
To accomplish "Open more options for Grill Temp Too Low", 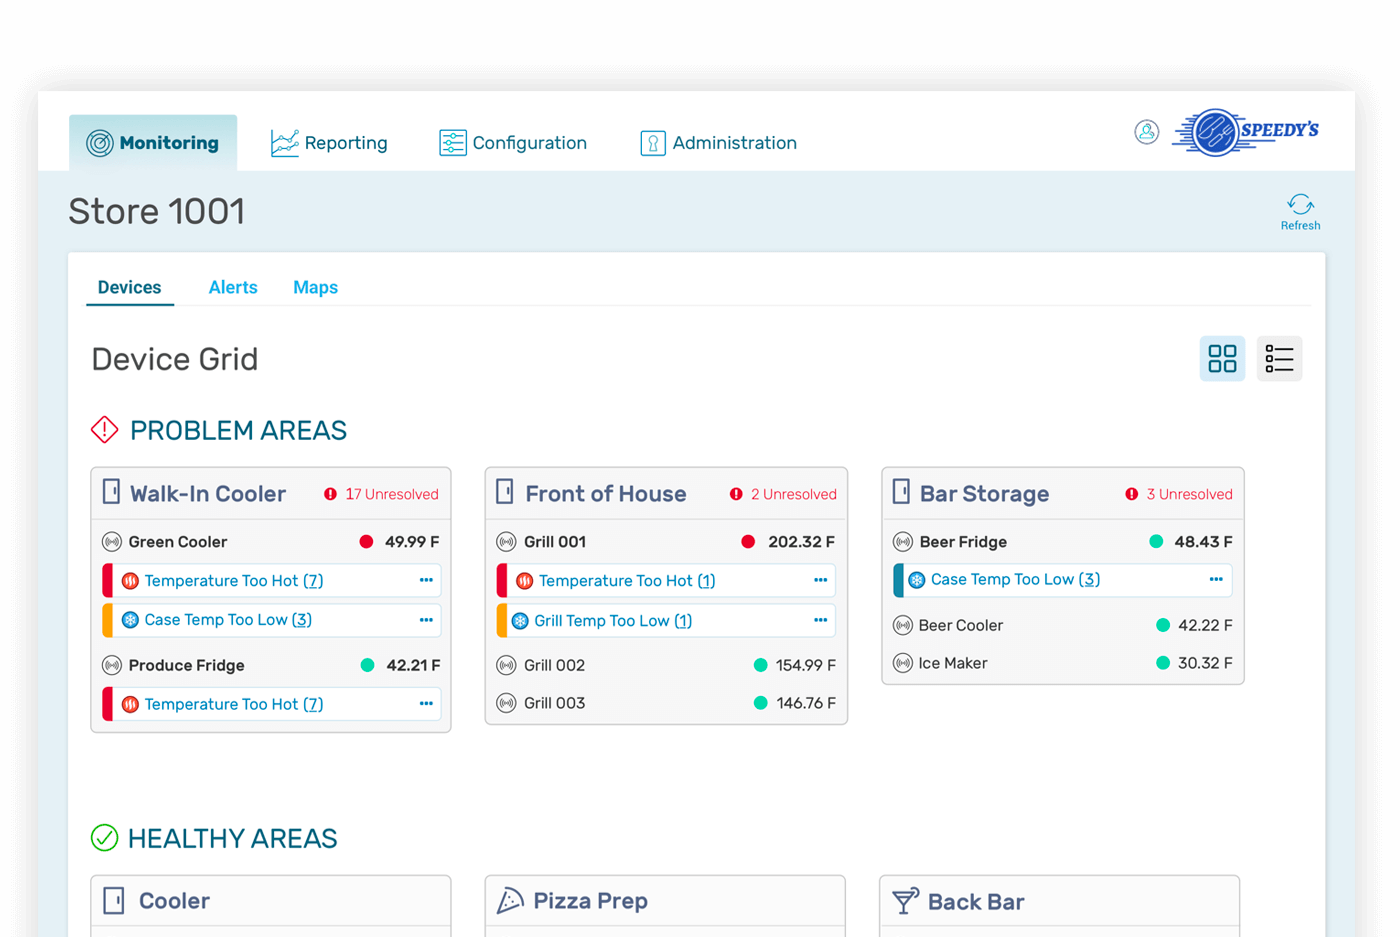I will [821, 620].
